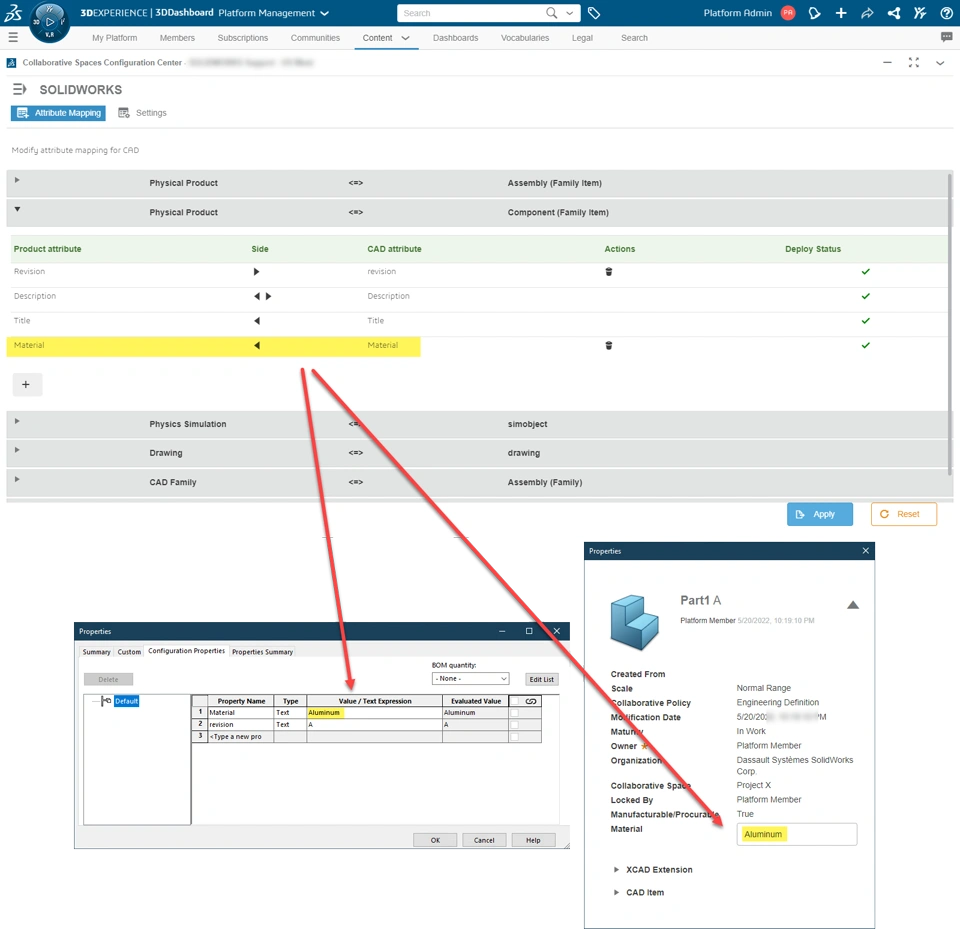
Task: Toggle the header checkbox in property table
Action: [x=514, y=701]
